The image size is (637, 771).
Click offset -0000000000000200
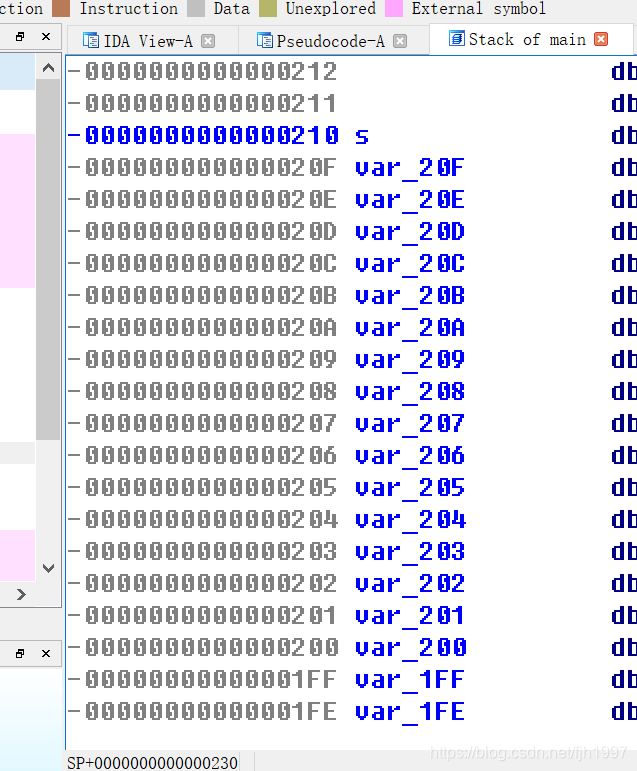pos(203,647)
